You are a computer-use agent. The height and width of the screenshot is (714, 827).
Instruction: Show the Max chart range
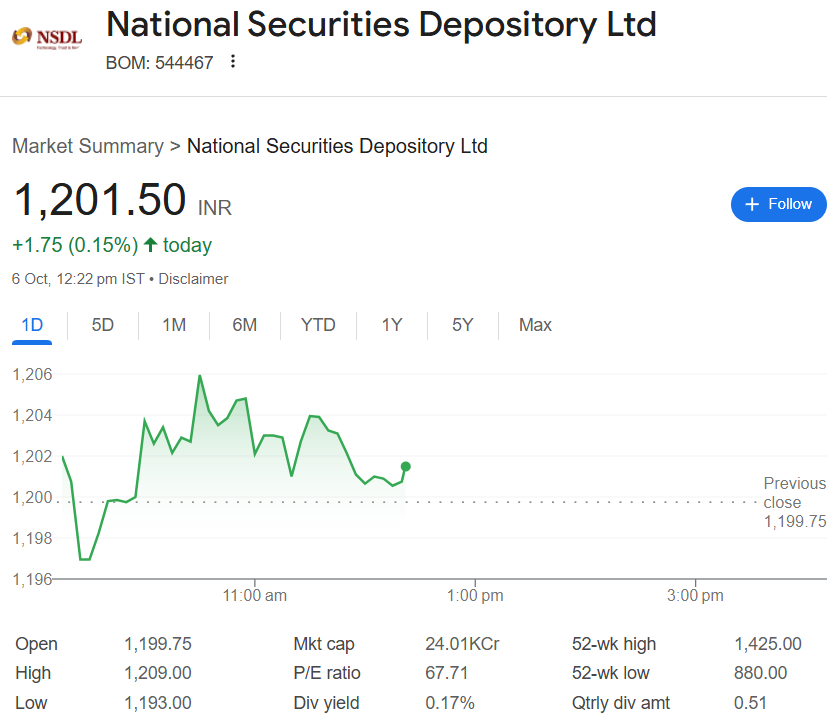click(x=535, y=325)
